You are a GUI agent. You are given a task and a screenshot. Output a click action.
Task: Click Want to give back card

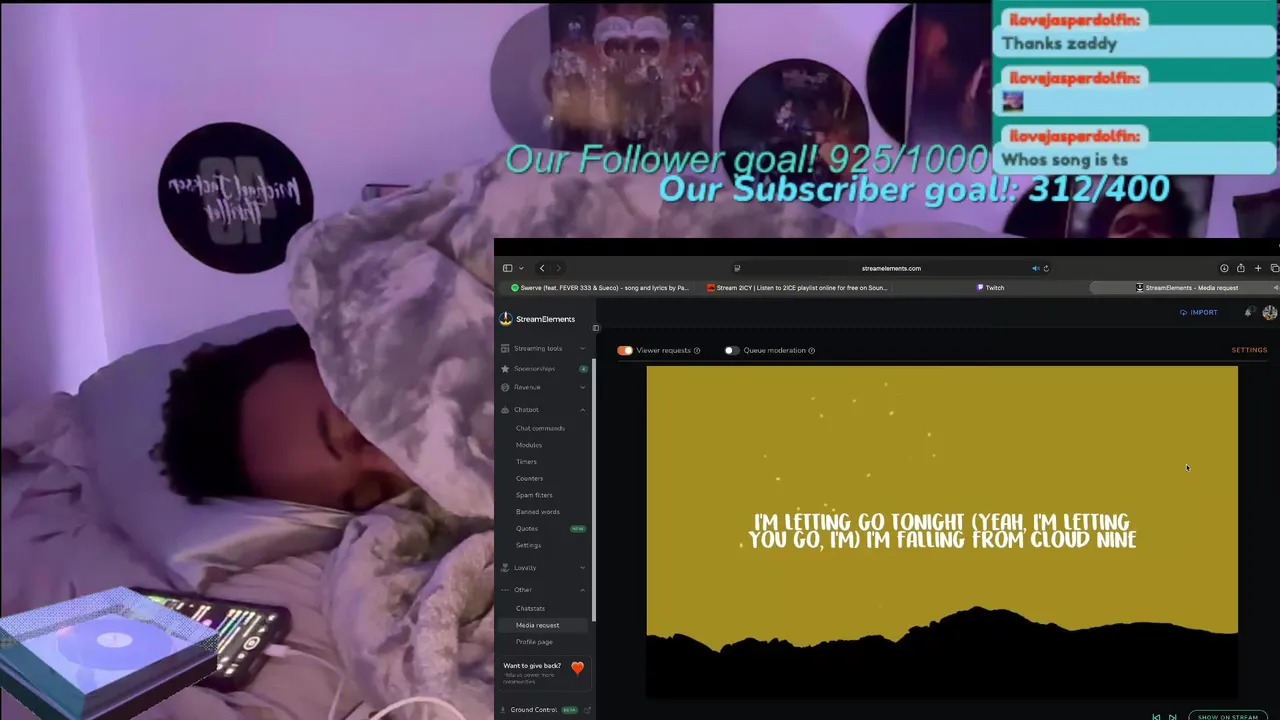coord(544,672)
